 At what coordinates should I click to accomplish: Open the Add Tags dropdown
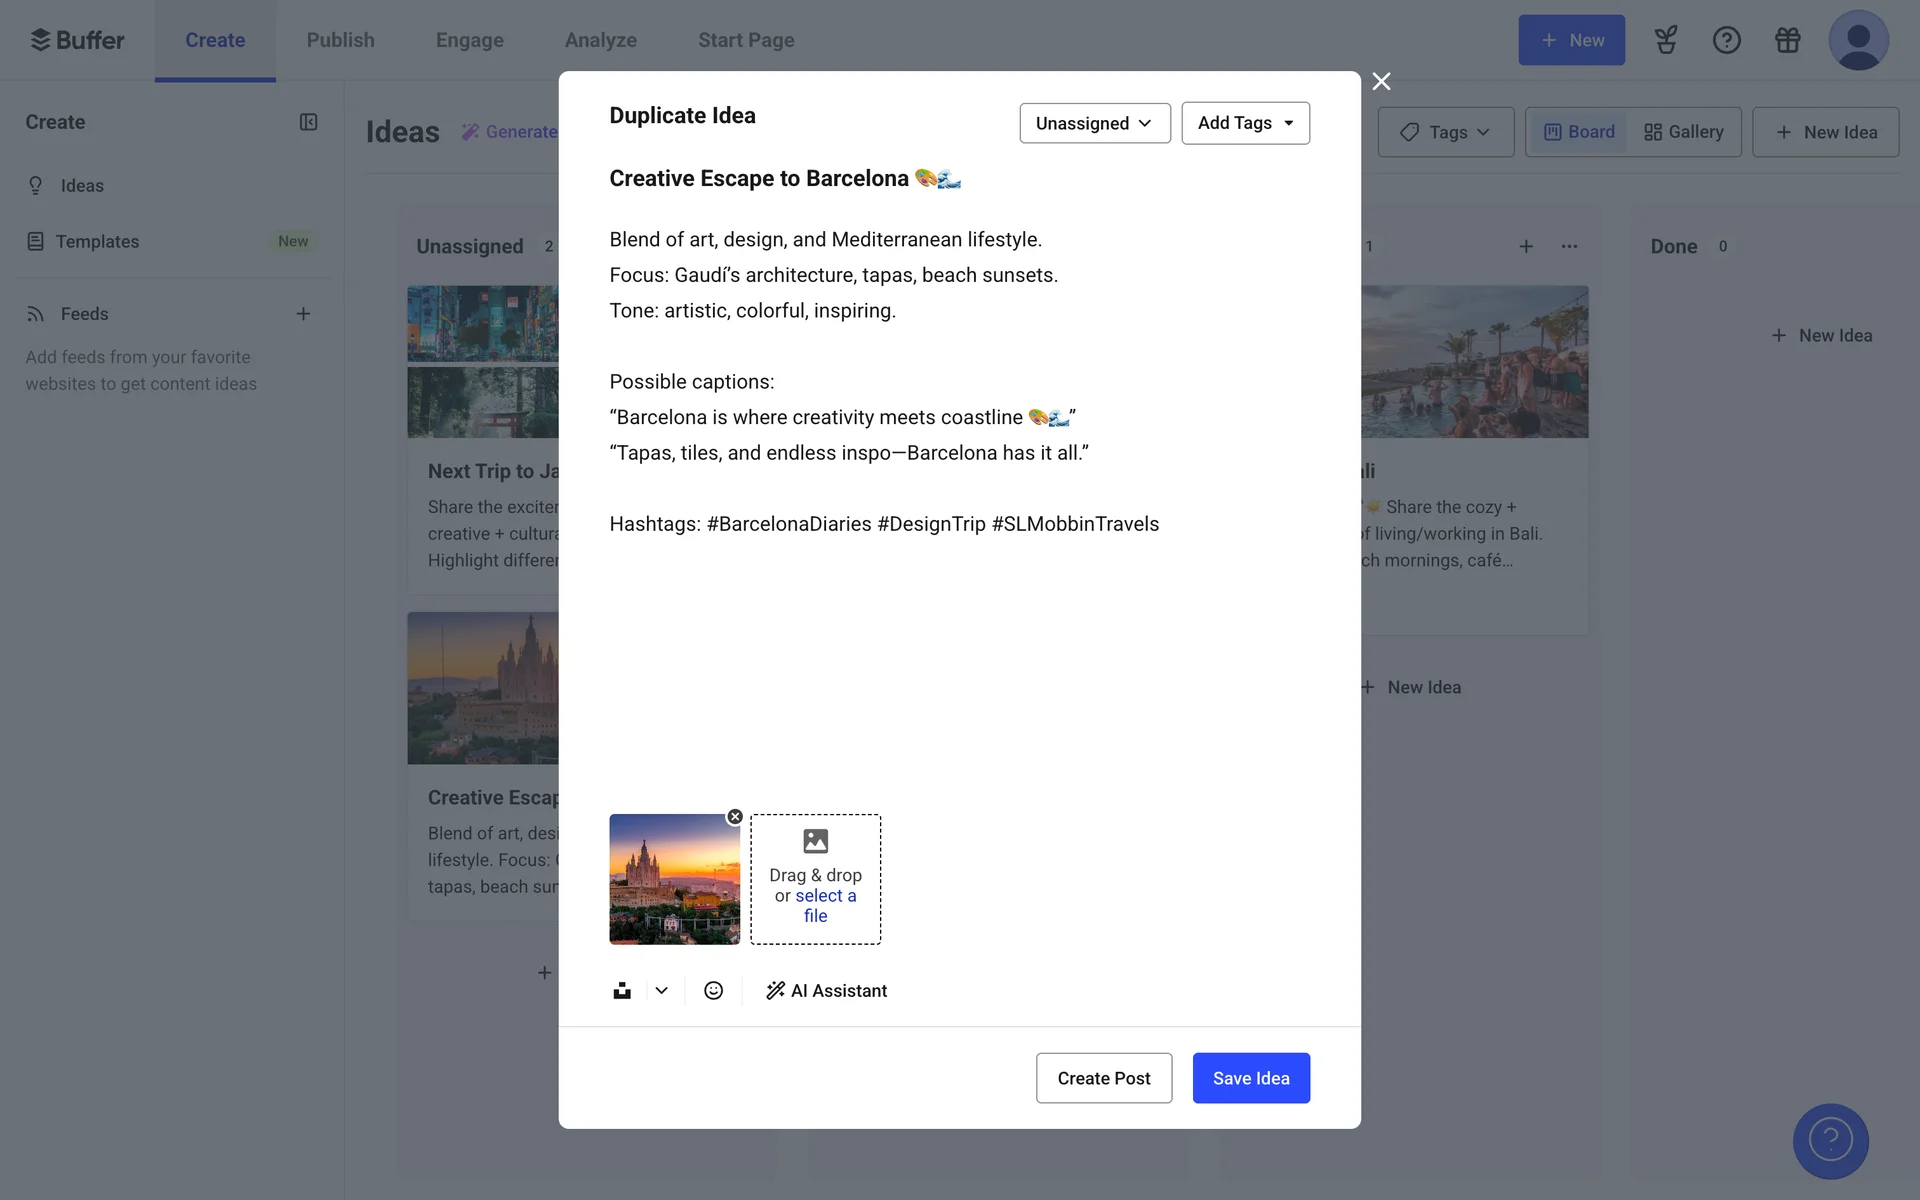1245,123
